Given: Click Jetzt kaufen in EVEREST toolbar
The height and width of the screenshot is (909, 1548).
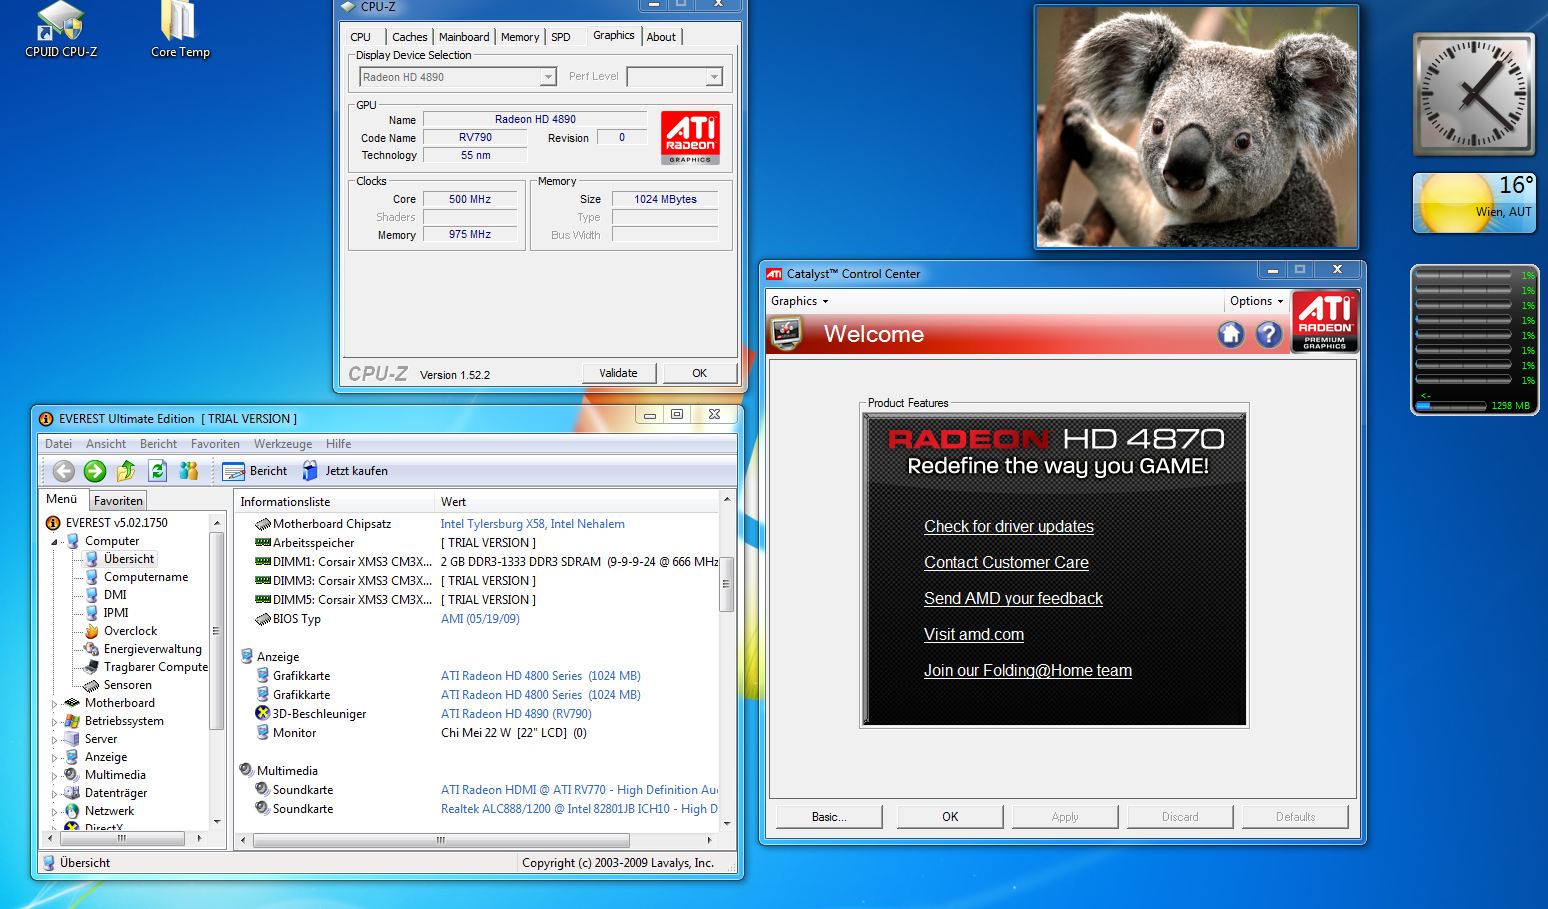Looking at the screenshot, I should 345,471.
